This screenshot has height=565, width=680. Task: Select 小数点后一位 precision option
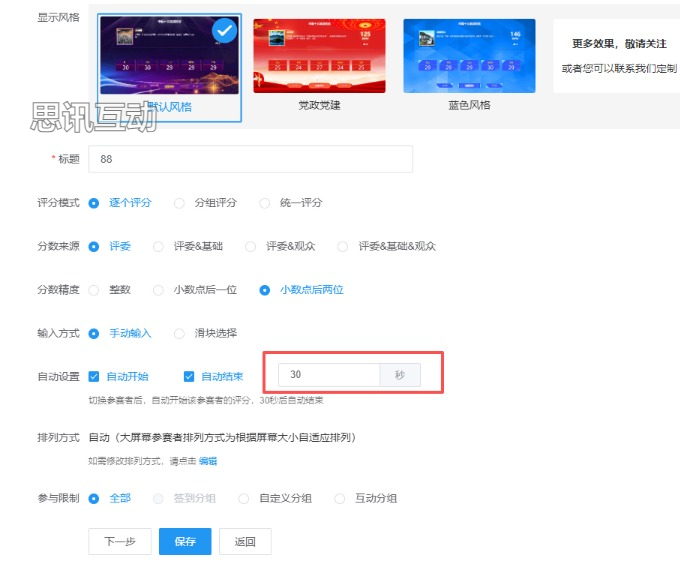pos(158,290)
